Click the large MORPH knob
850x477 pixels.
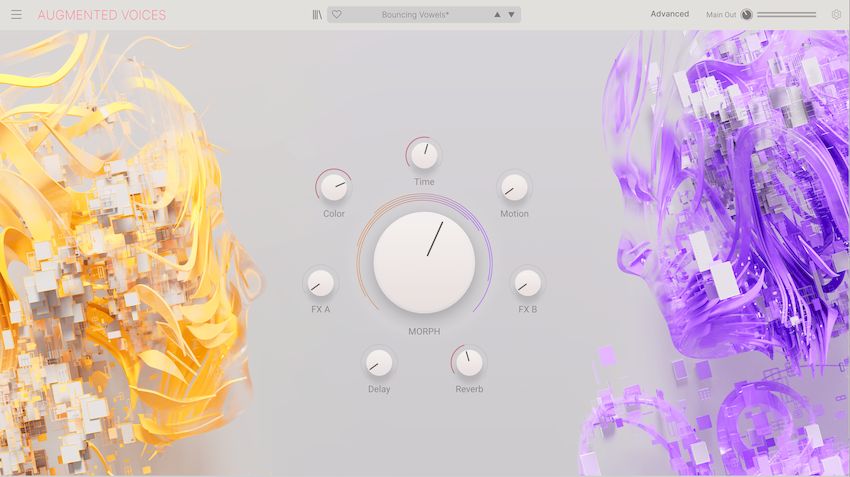(424, 262)
